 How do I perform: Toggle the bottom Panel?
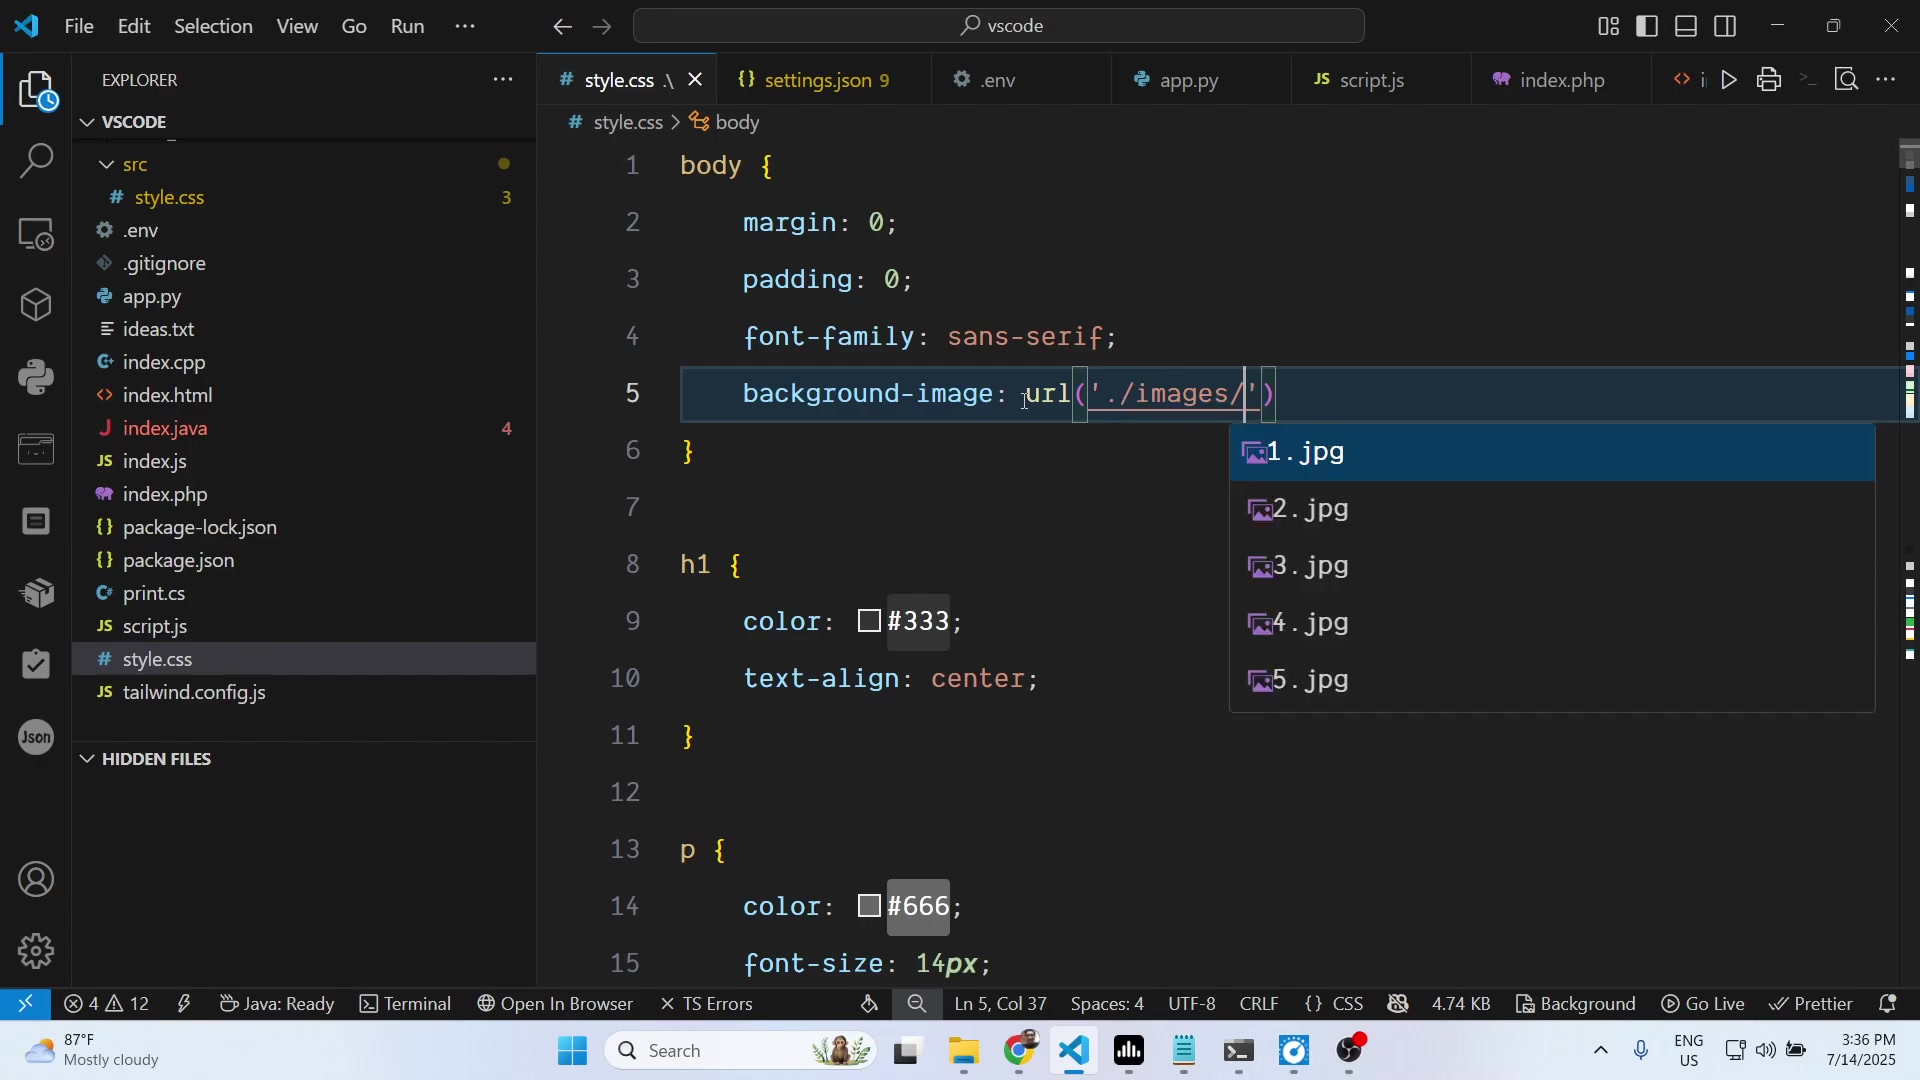point(1687,27)
